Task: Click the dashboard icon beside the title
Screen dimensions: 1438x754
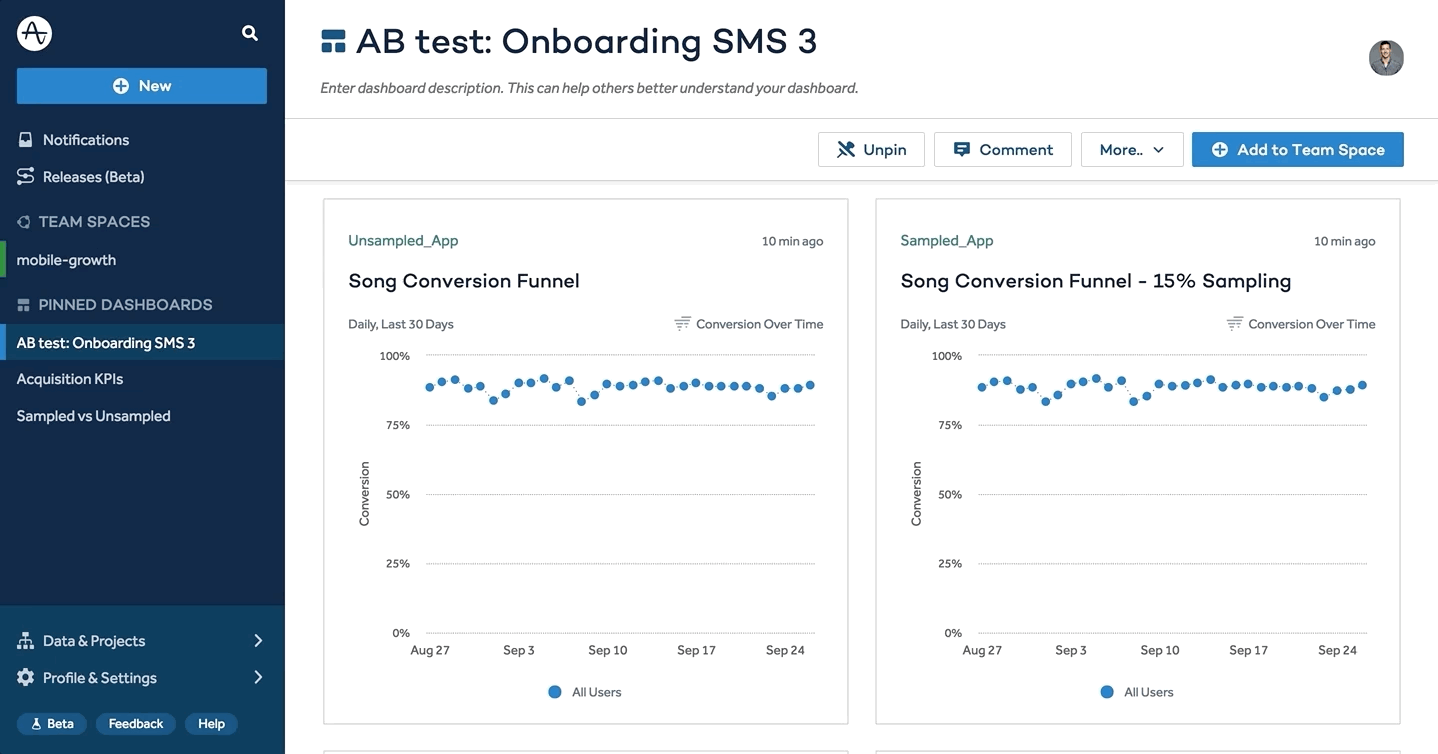Action: (333, 41)
